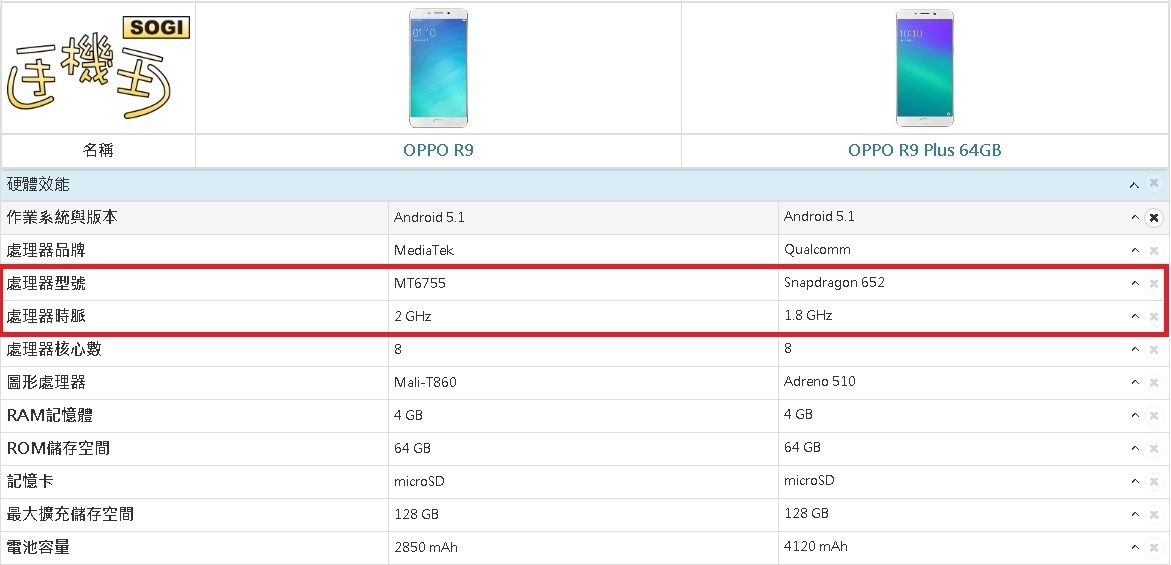The width and height of the screenshot is (1171, 565).
Task: Select the Snapdragon 652 value
Action: pos(834,283)
